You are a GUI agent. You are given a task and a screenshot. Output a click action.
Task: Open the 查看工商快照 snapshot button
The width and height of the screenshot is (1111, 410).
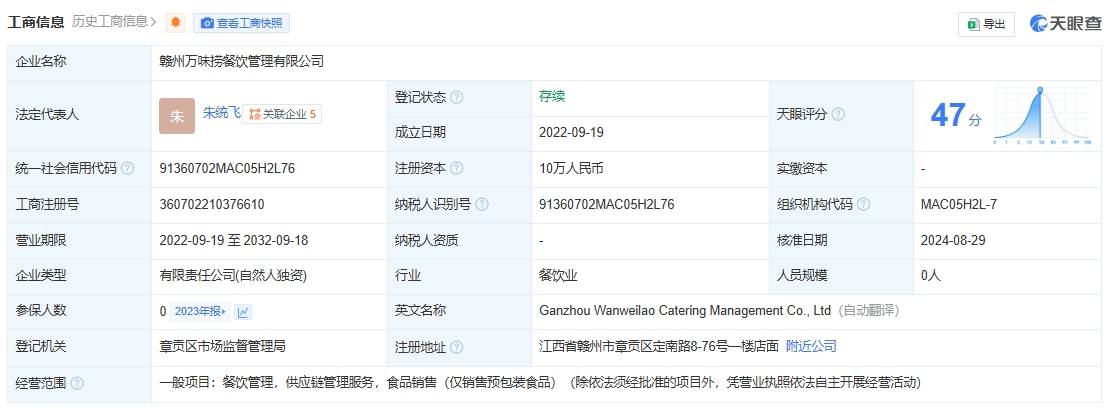pyautogui.click(x=241, y=22)
